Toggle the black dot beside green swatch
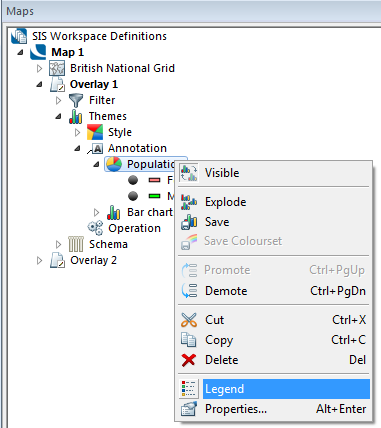Viewport: 381px width, 428px height. click(x=133, y=196)
